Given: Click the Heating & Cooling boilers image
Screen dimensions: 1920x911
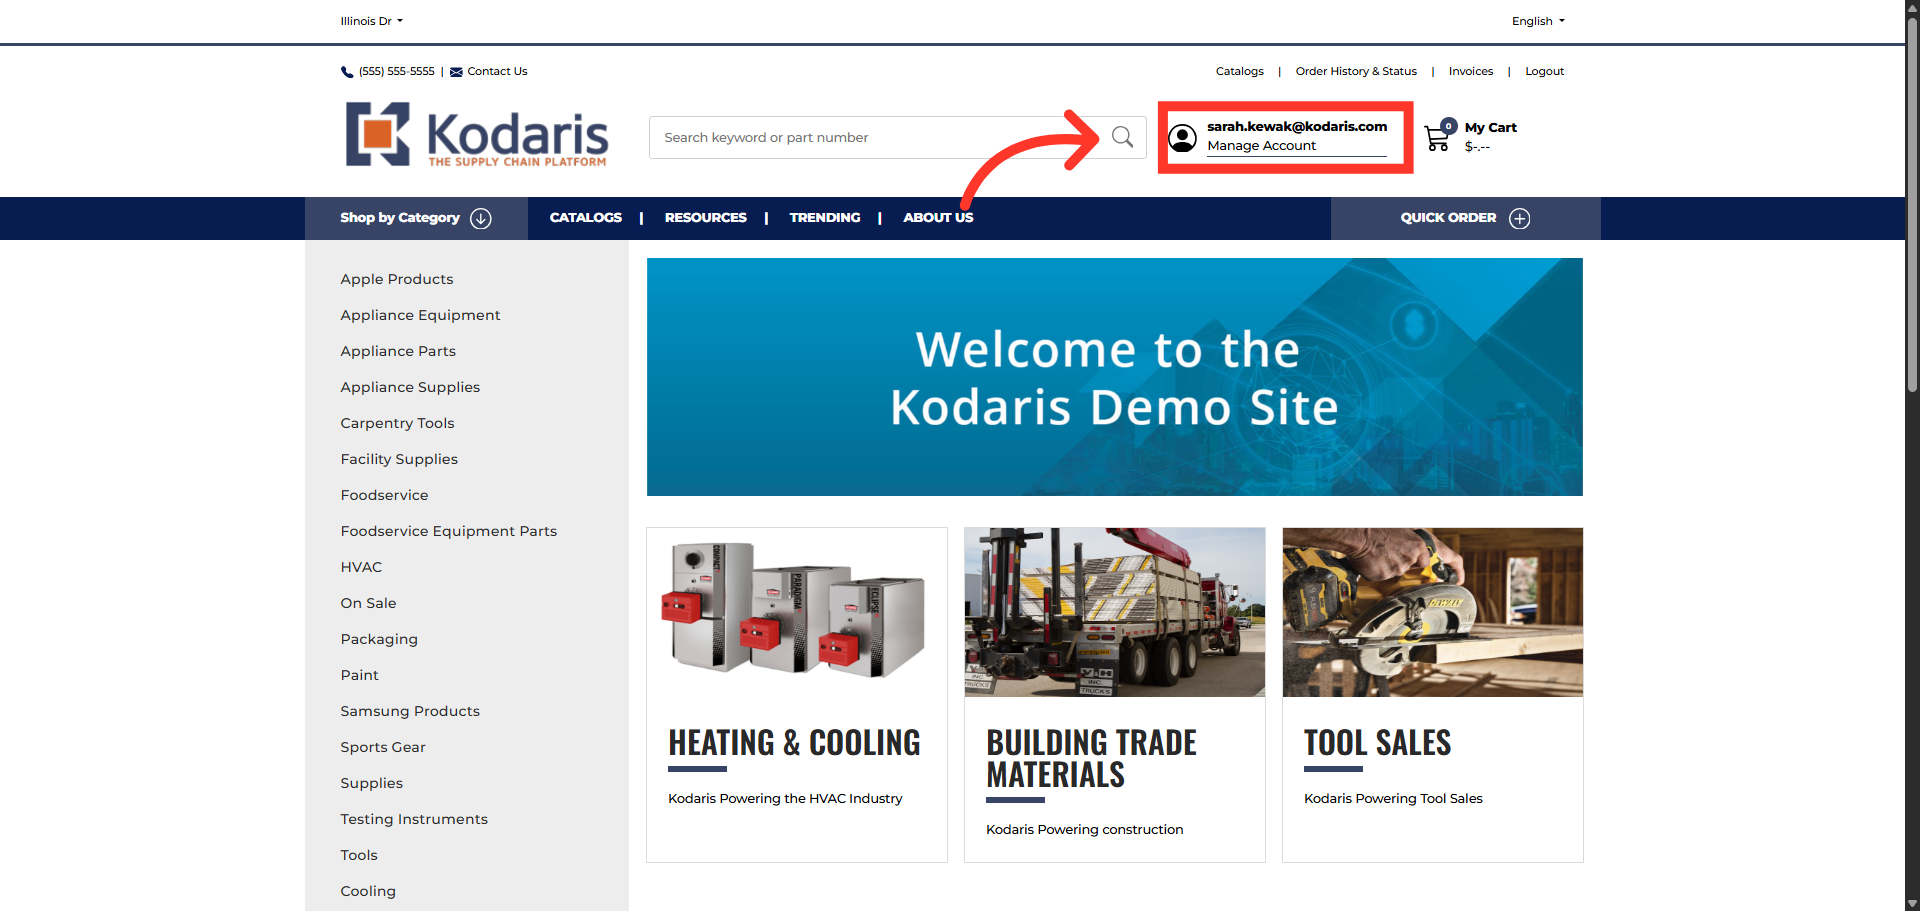Looking at the screenshot, I should 796,612.
